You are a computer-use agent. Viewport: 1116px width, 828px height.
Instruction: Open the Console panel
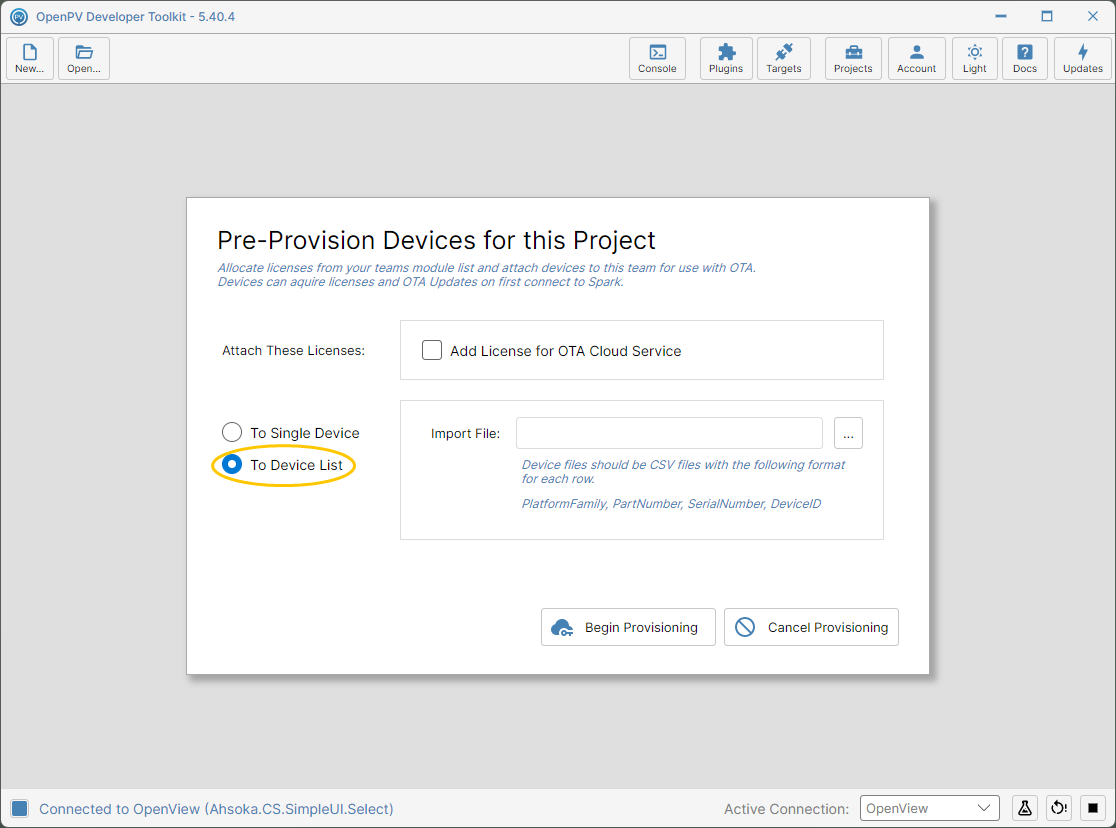tap(657, 58)
